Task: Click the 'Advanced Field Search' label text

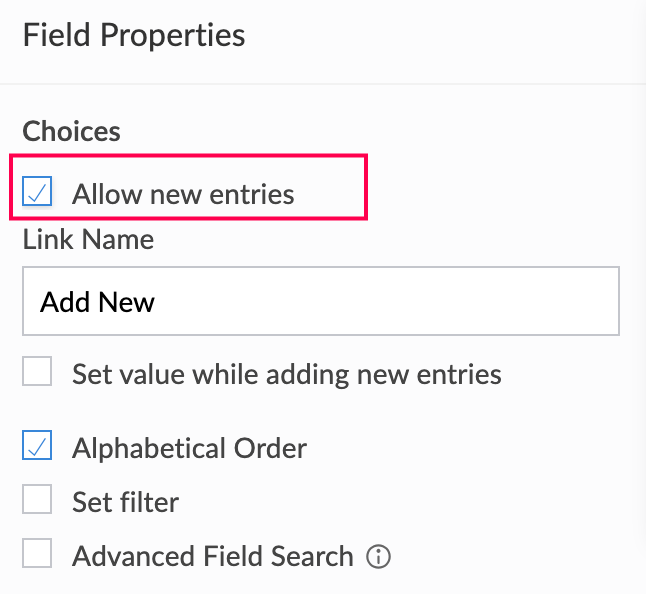Action: [212, 556]
